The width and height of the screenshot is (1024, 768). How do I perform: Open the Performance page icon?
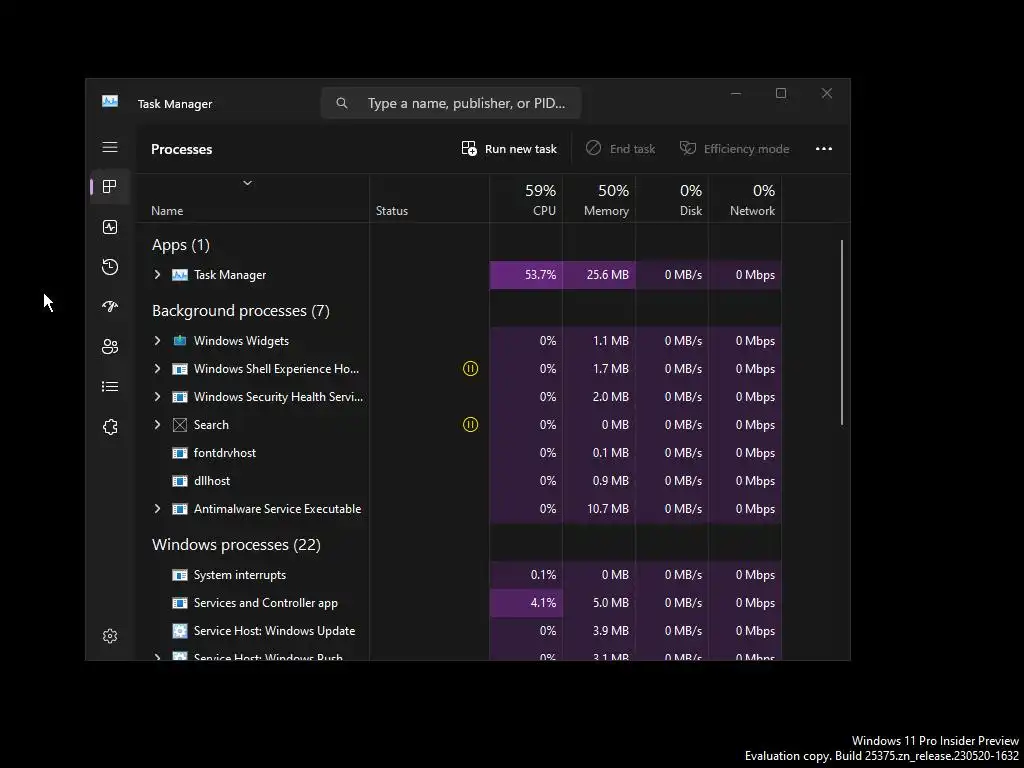click(x=110, y=227)
